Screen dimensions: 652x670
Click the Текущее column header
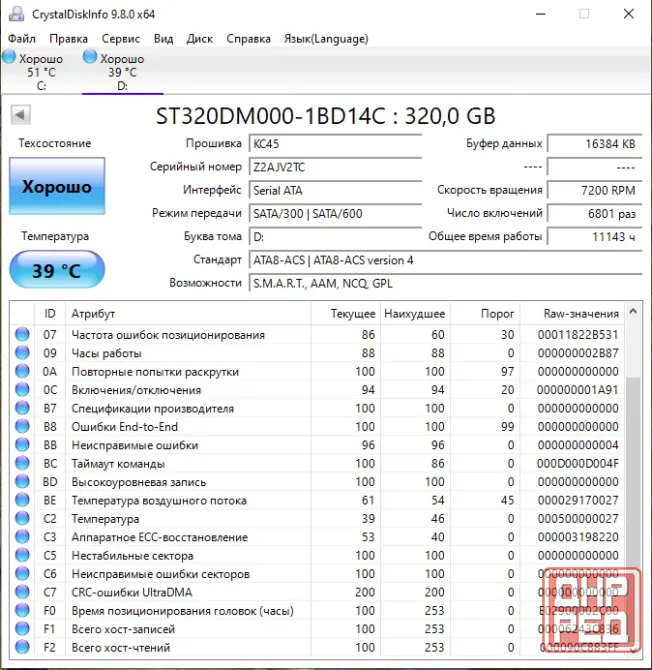click(346, 313)
